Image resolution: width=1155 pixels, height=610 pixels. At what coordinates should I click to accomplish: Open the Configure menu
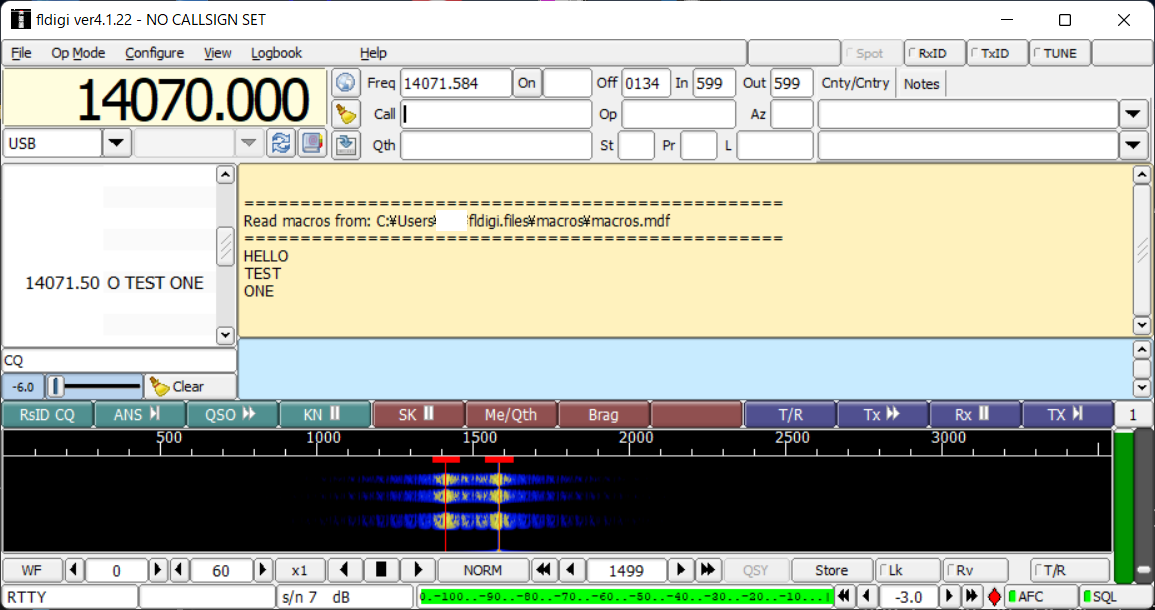pos(154,53)
